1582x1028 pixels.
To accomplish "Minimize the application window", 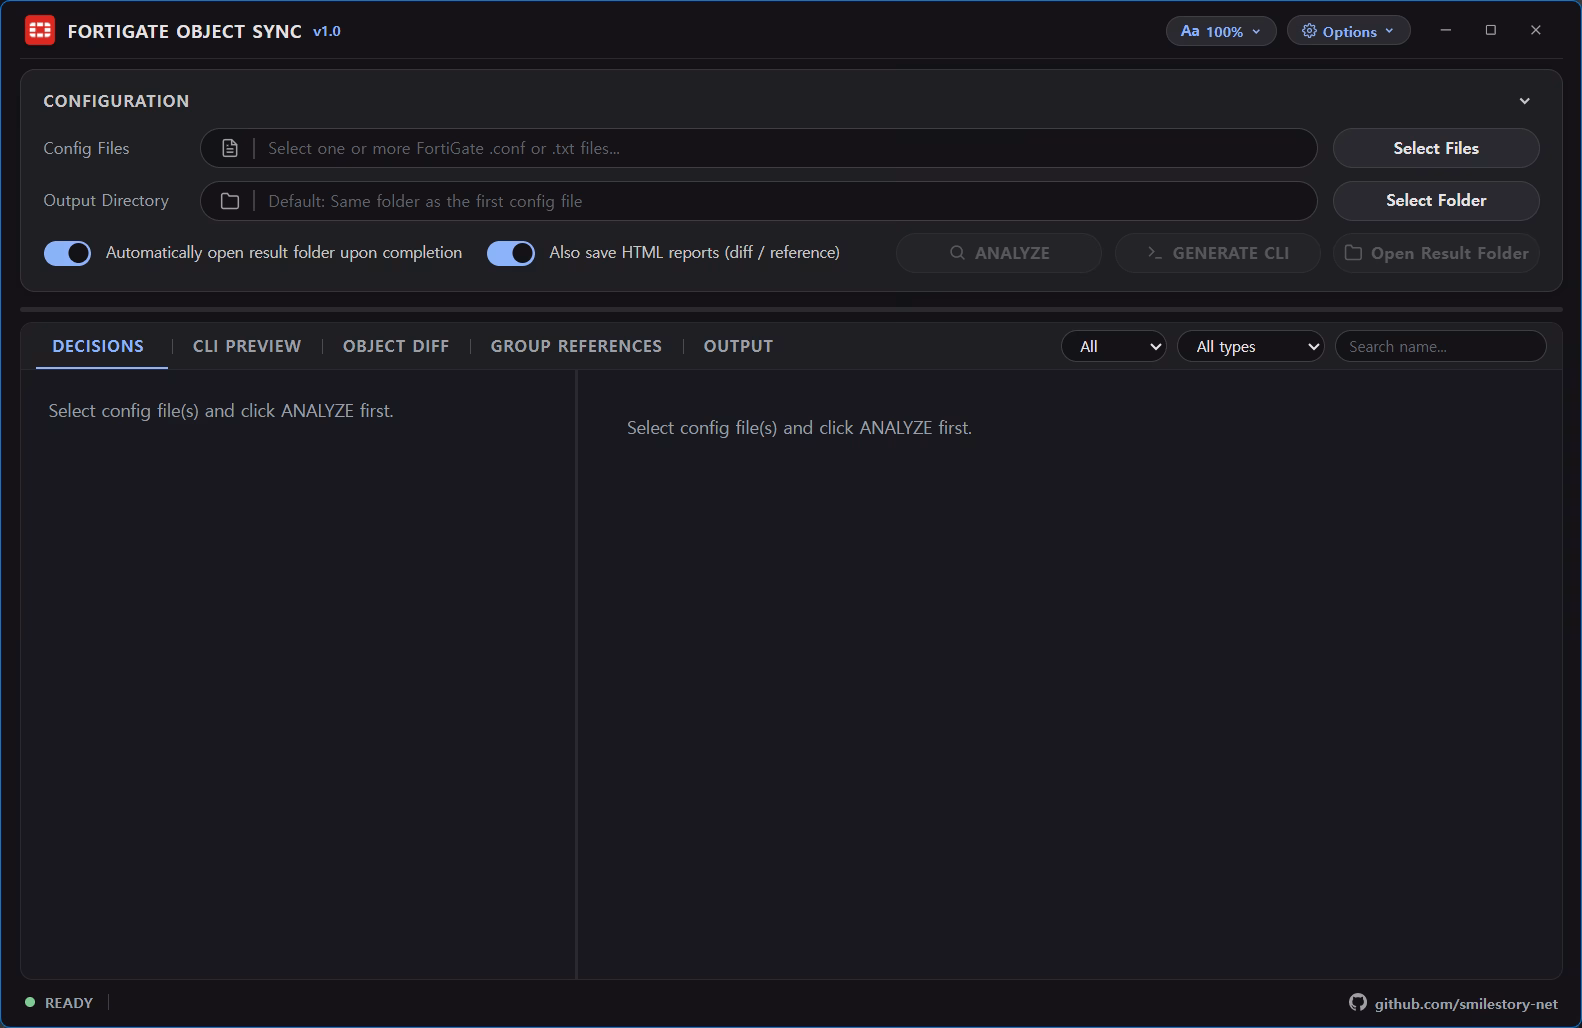I will [x=1445, y=30].
